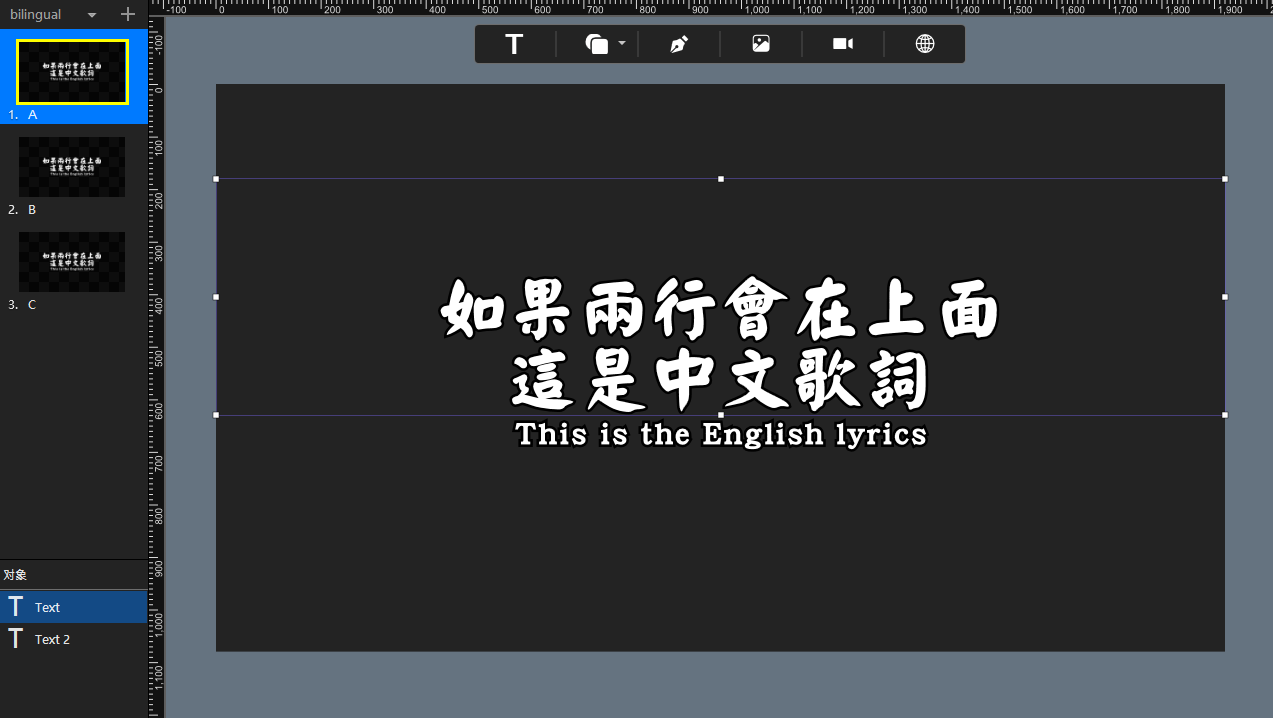Click the English lyrics text on the canvas

pos(720,434)
